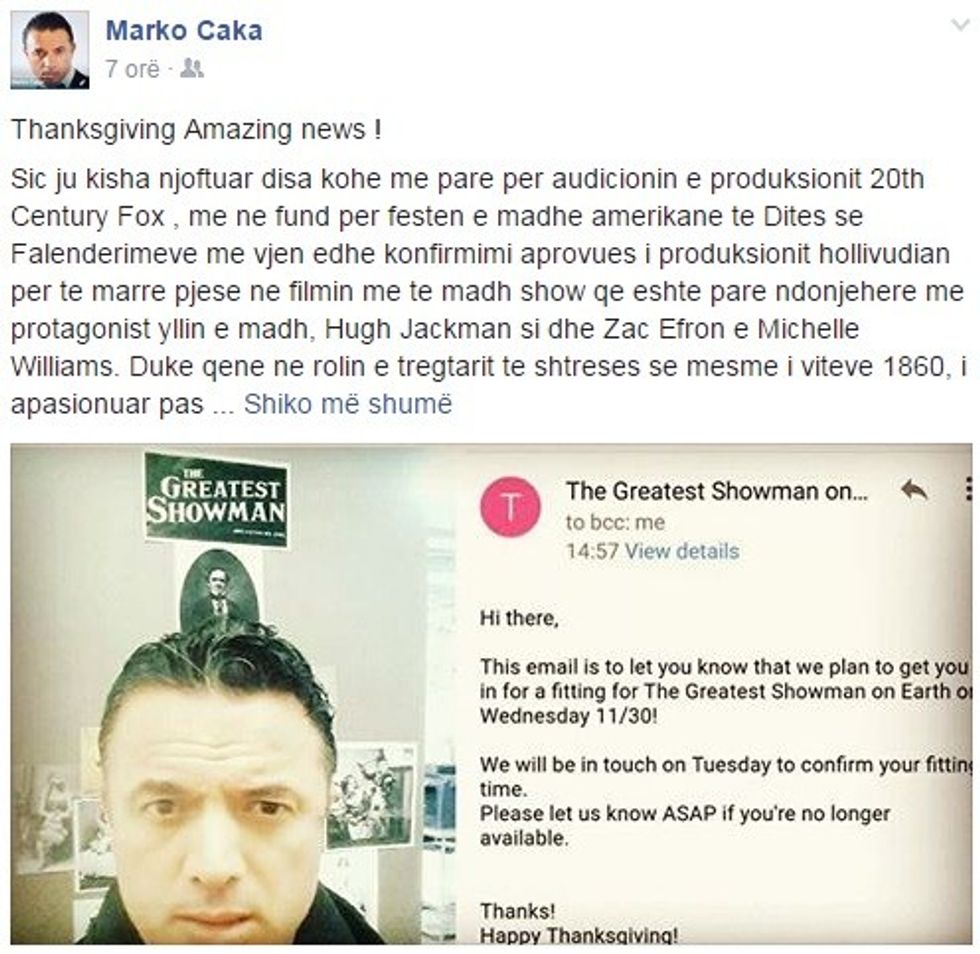
Task: Expand post with 'Shiko më shumë'
Action: (x=348, y=404)
